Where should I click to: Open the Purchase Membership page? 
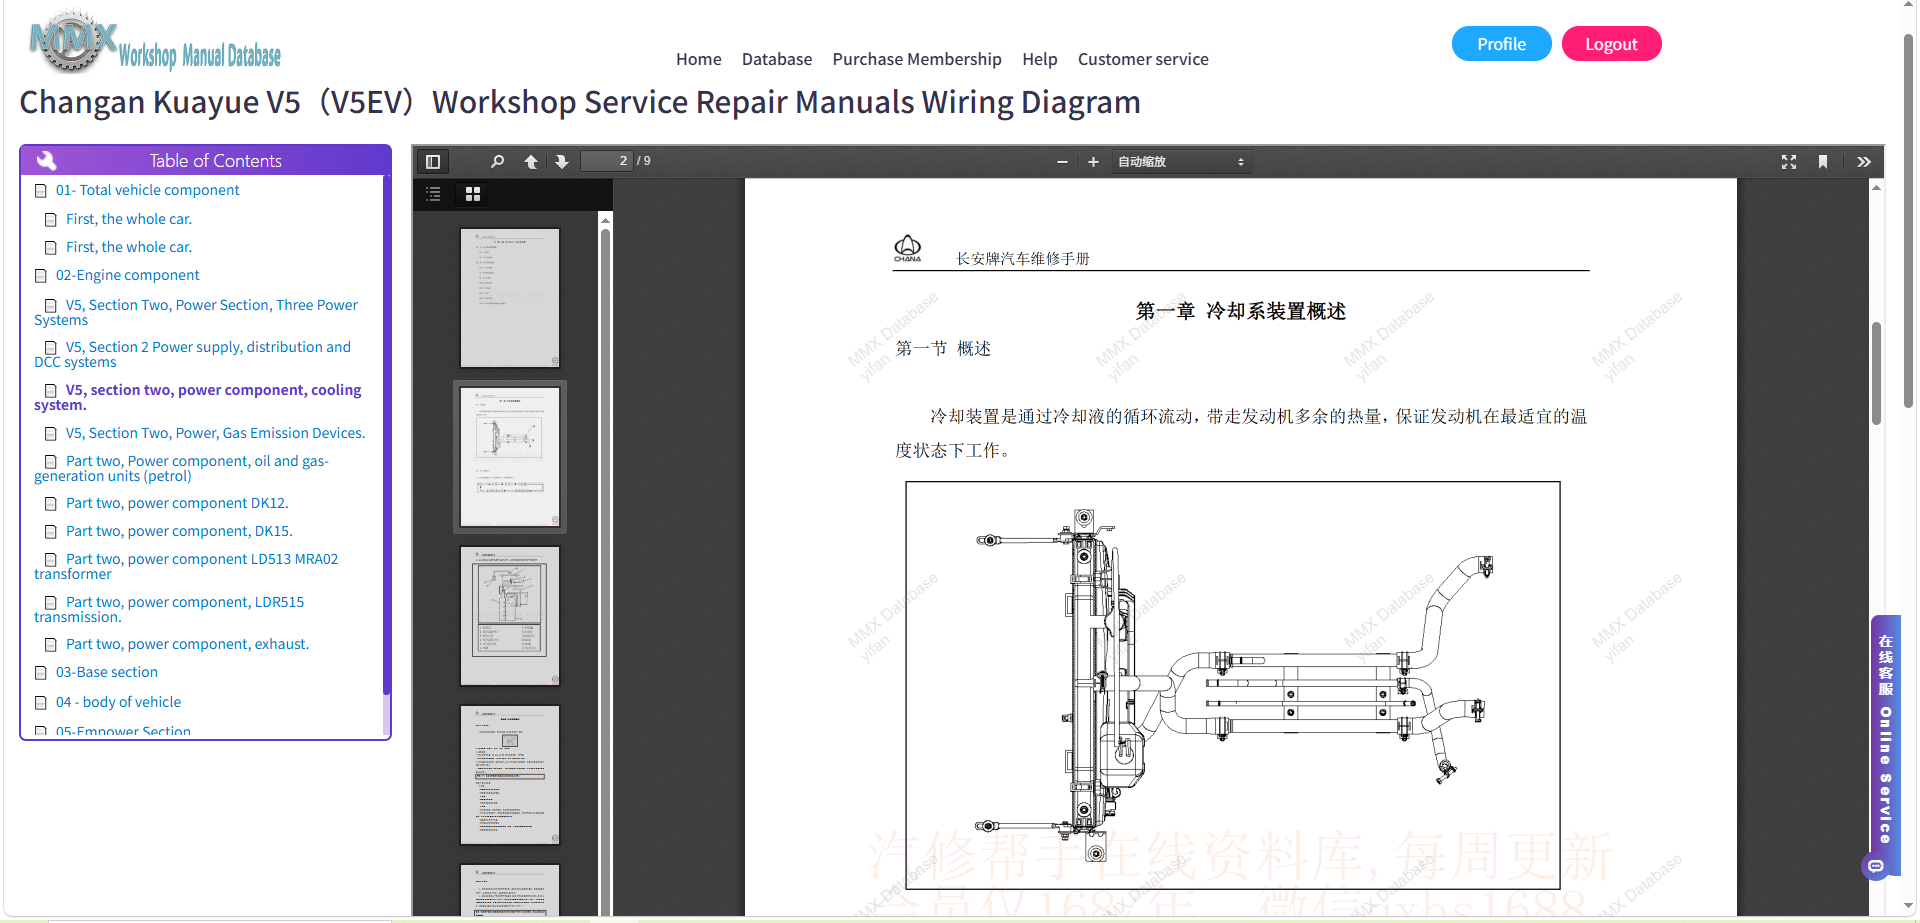pos(917,59)
